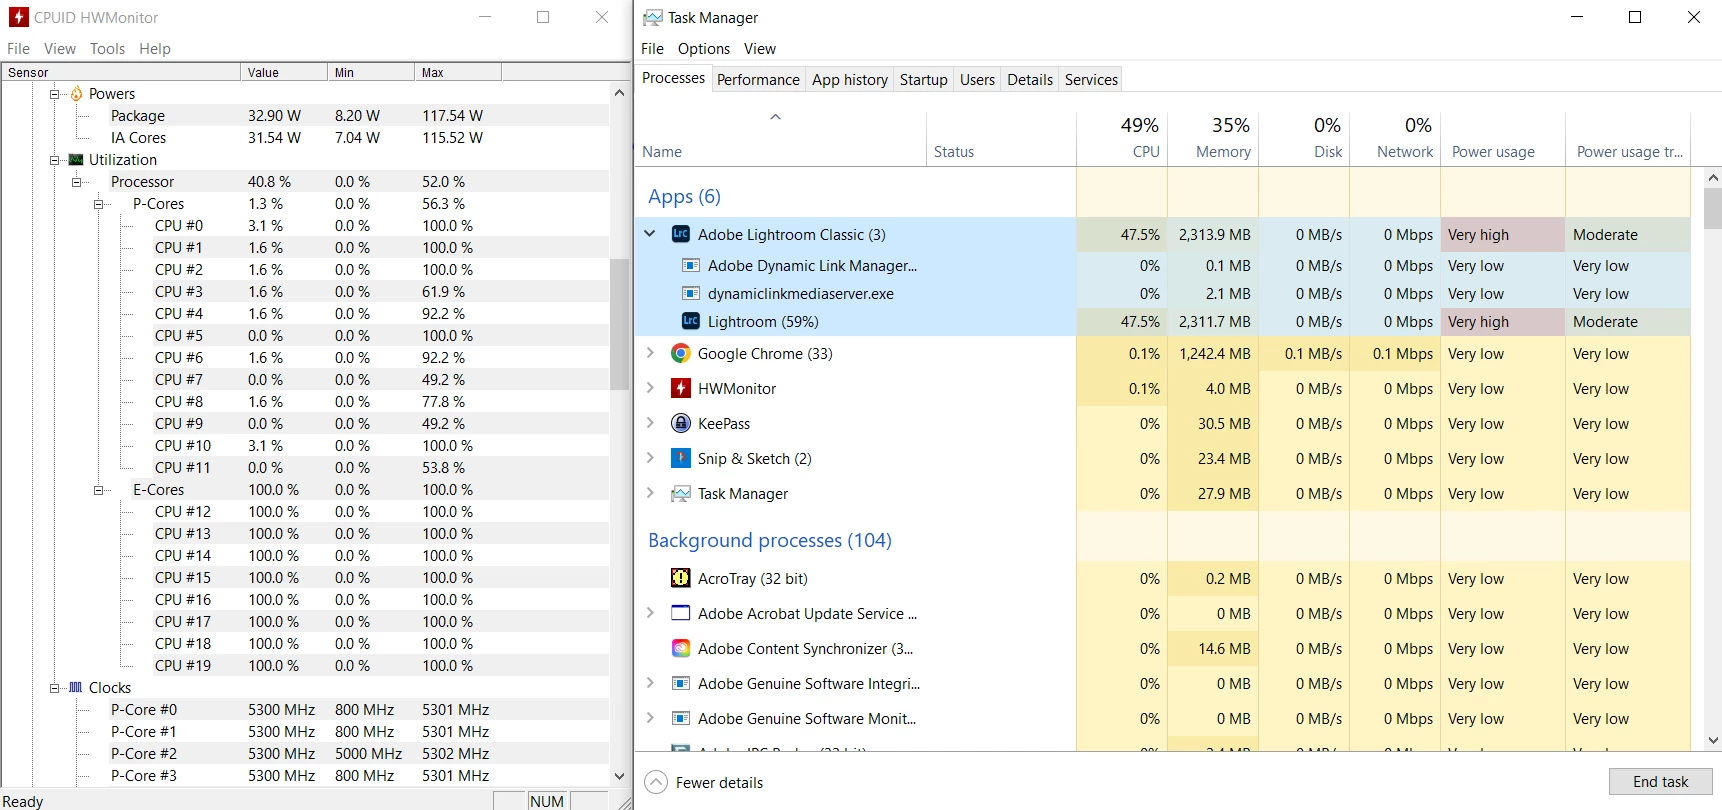Click Fewer details in Task Manager
The height and width of the screenshot is (810, 1722).
(704, 782)
